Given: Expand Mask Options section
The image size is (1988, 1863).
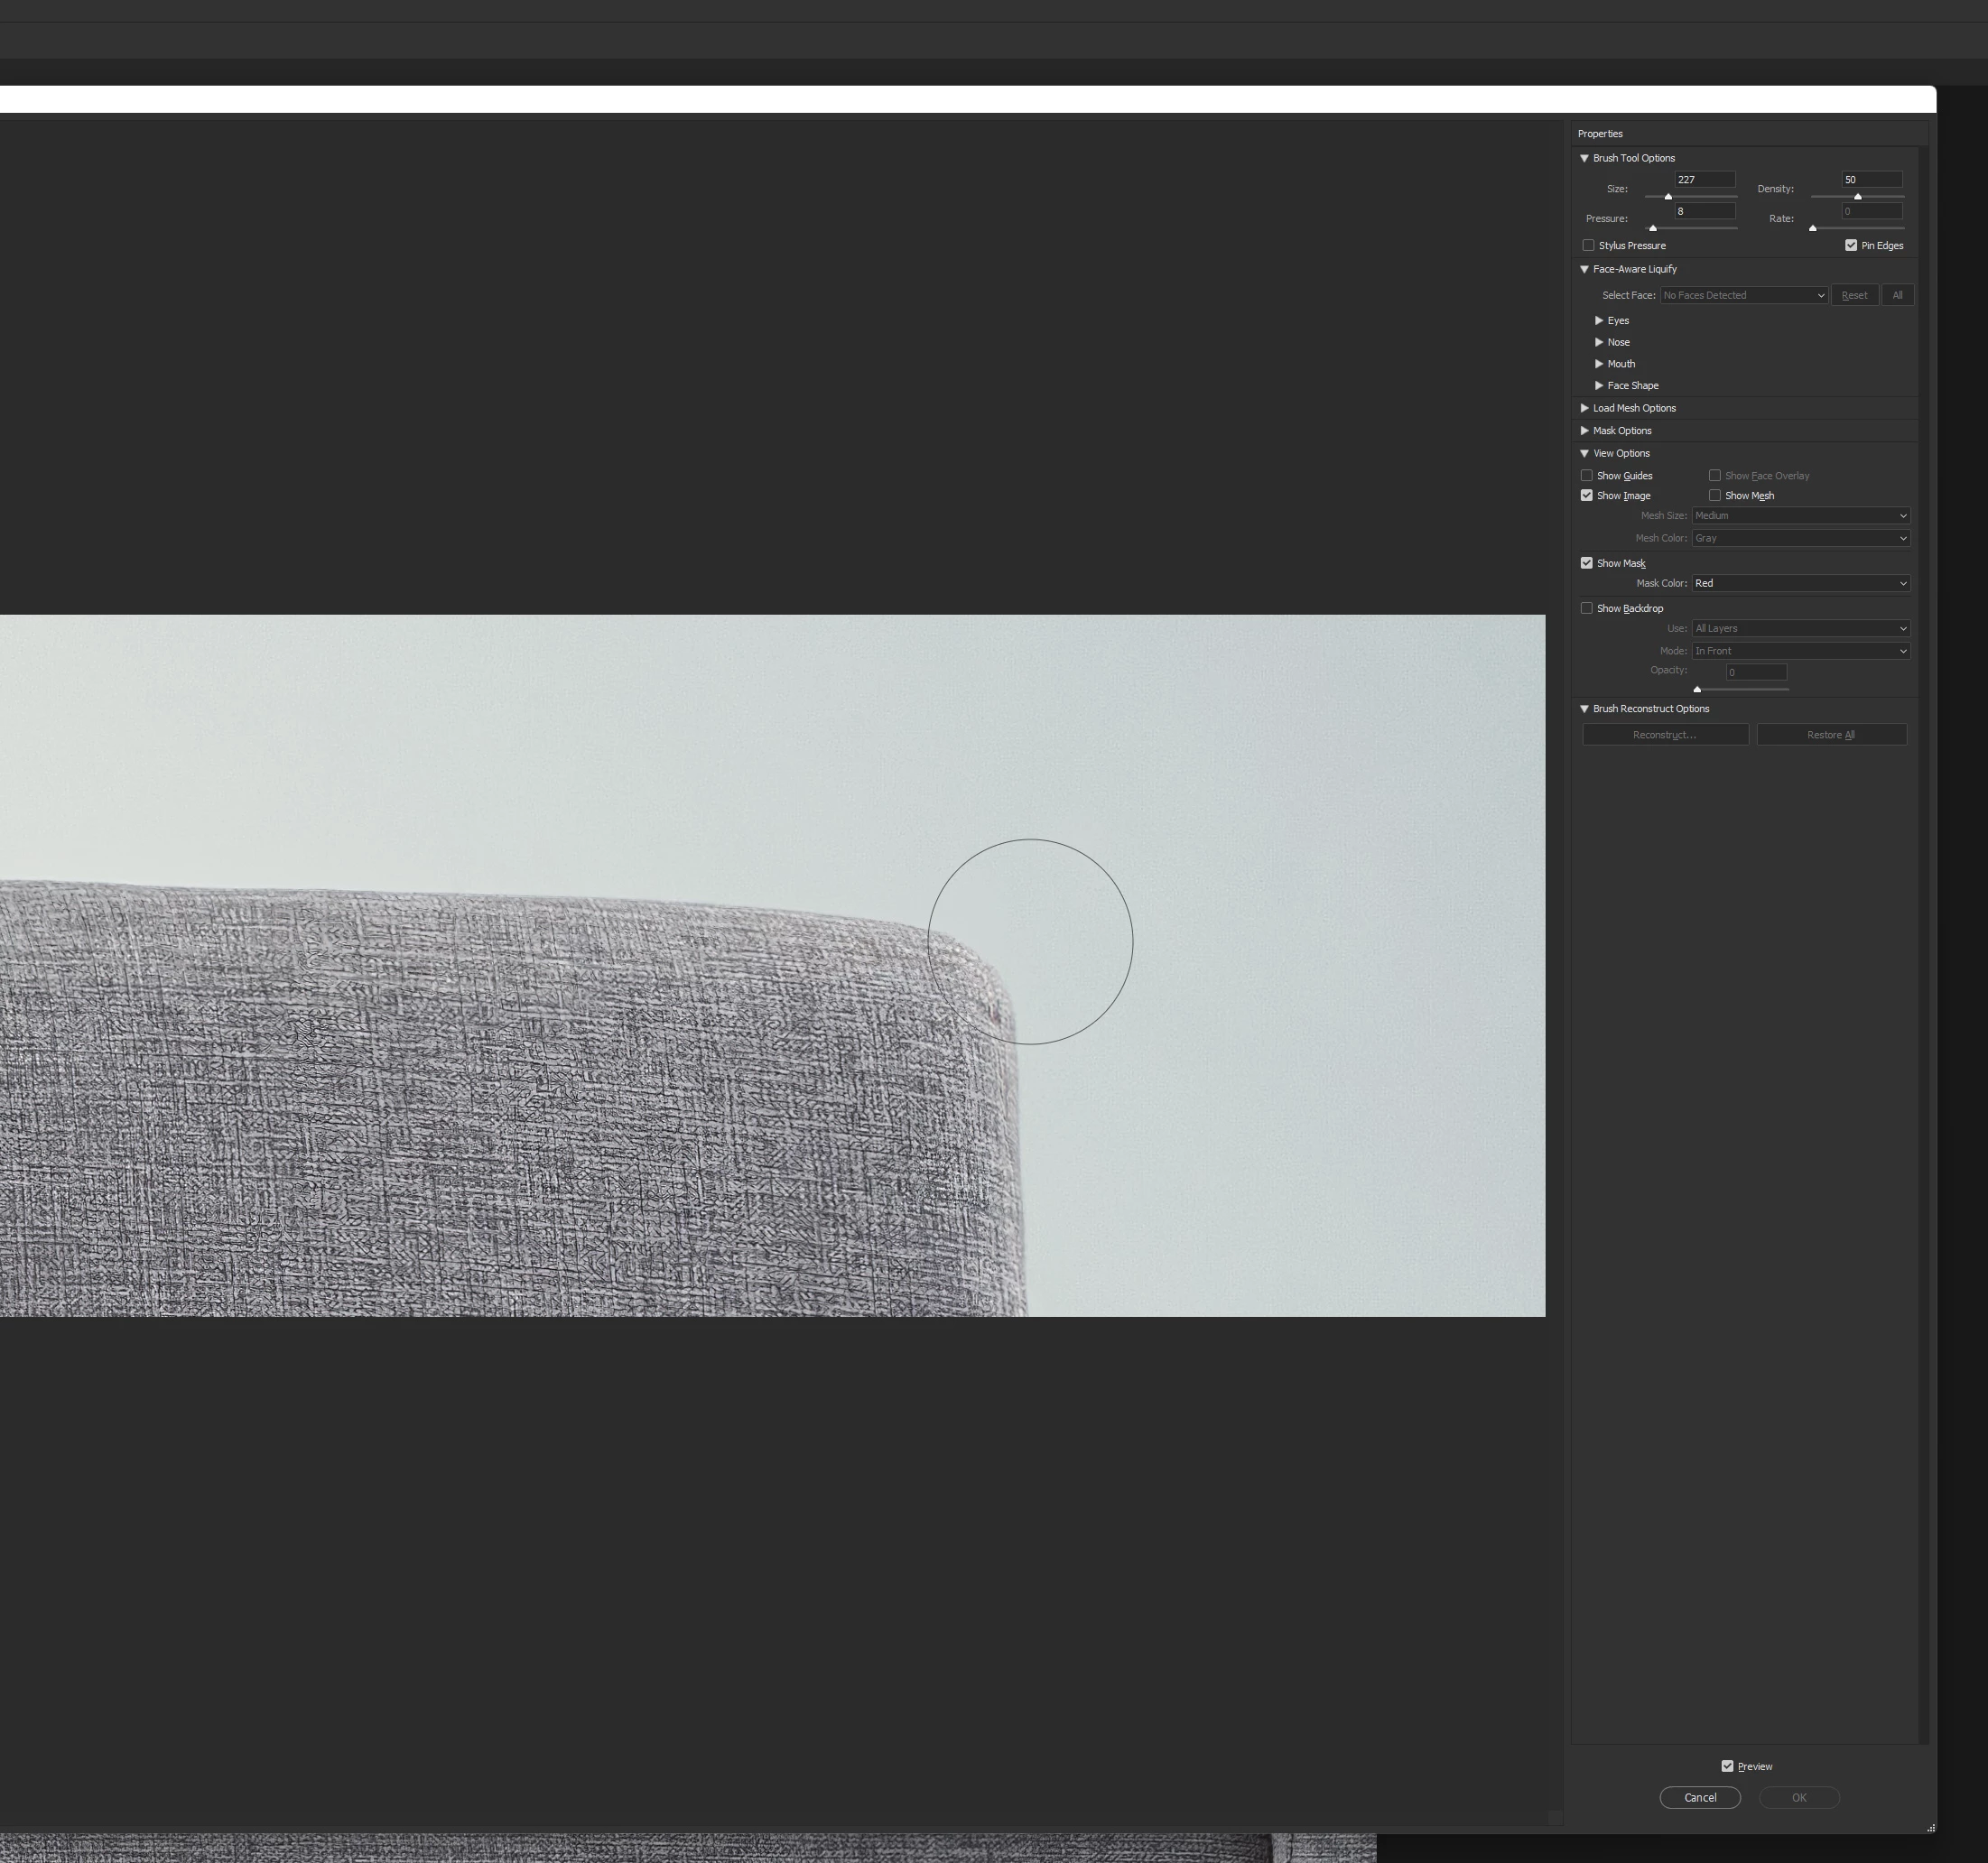Looking at the screenshot, I should point(1584,431).
